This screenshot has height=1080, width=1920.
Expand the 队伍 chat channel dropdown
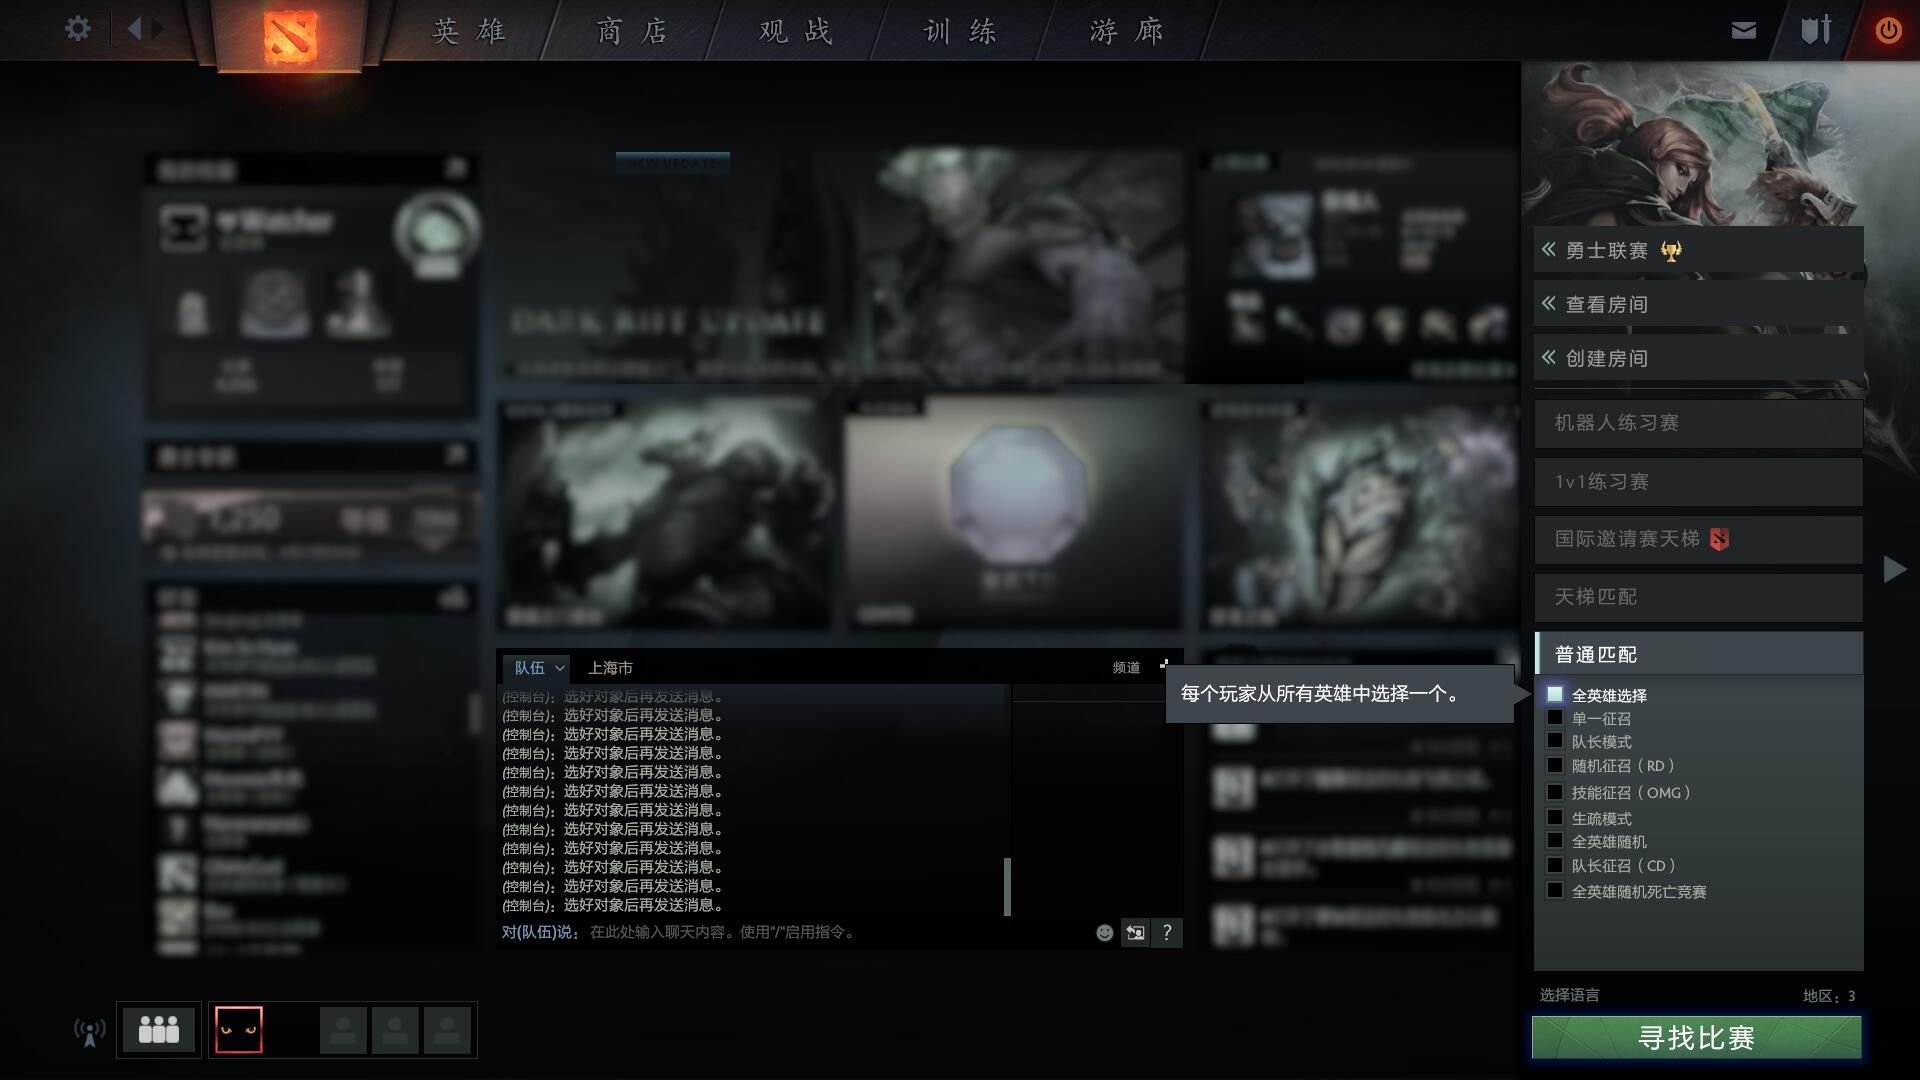pyautogui.click(x=538, y=668)
